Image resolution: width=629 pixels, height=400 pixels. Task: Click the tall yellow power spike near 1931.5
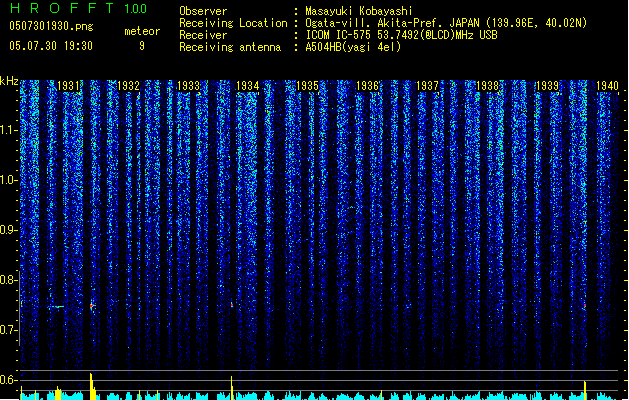pyautogui.click(x=92, y=386)
